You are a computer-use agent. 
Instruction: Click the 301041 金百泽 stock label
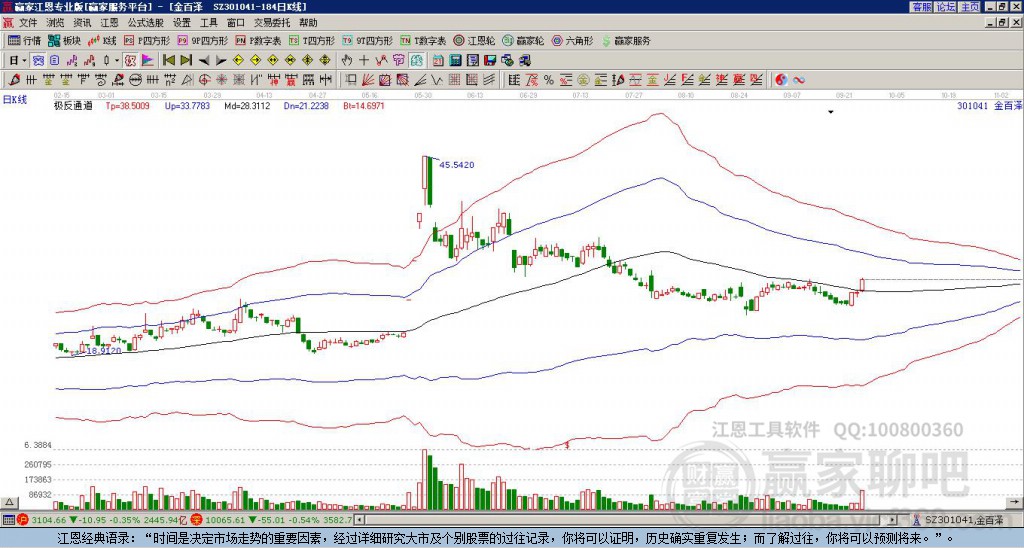pyautogui.click(x=989, y=105)
